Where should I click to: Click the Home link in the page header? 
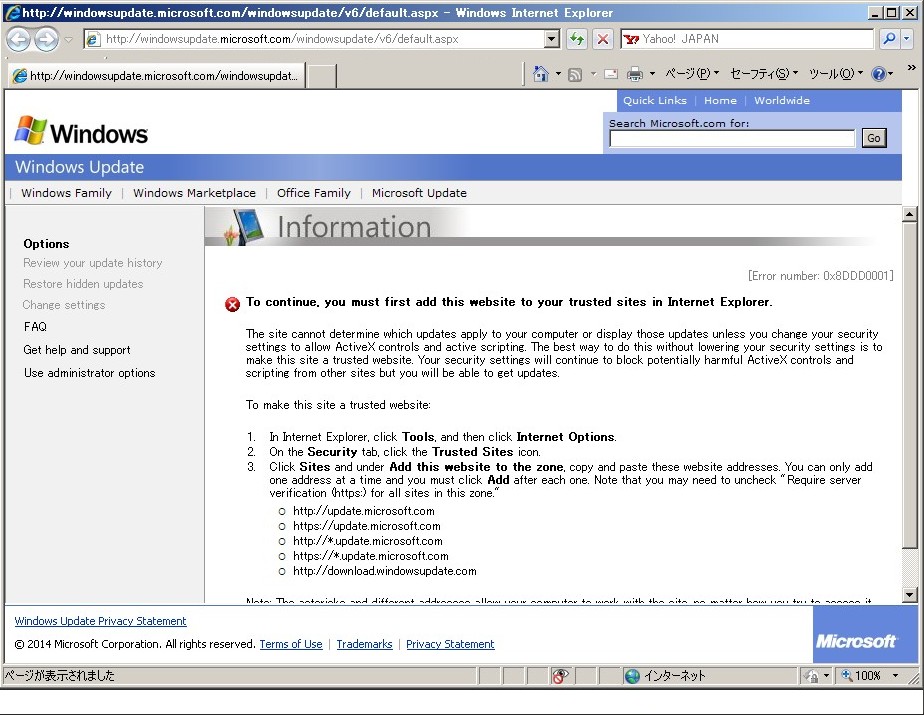click(720, 100)
